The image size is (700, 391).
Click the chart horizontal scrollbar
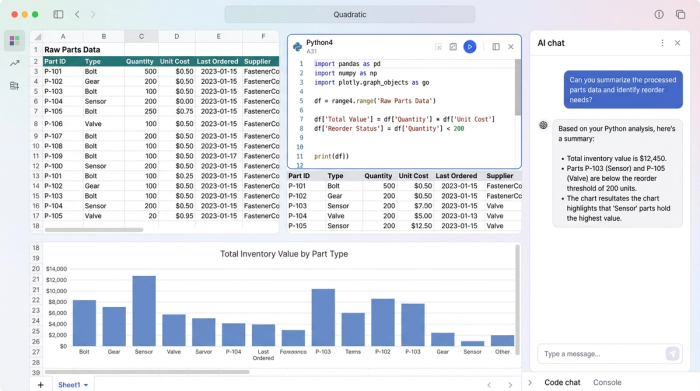pyautogui.click(x=147, y=372)
